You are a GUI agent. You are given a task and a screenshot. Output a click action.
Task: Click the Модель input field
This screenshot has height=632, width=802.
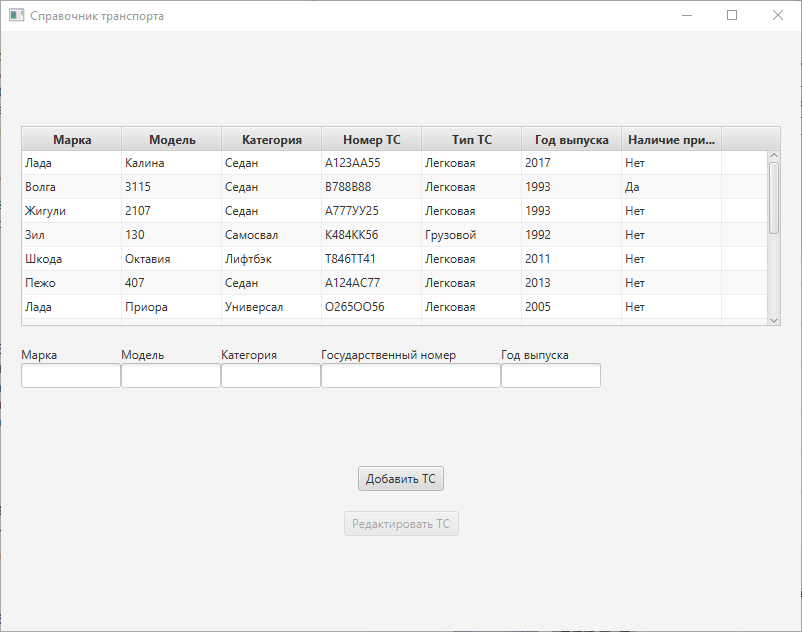coord(170,375)
